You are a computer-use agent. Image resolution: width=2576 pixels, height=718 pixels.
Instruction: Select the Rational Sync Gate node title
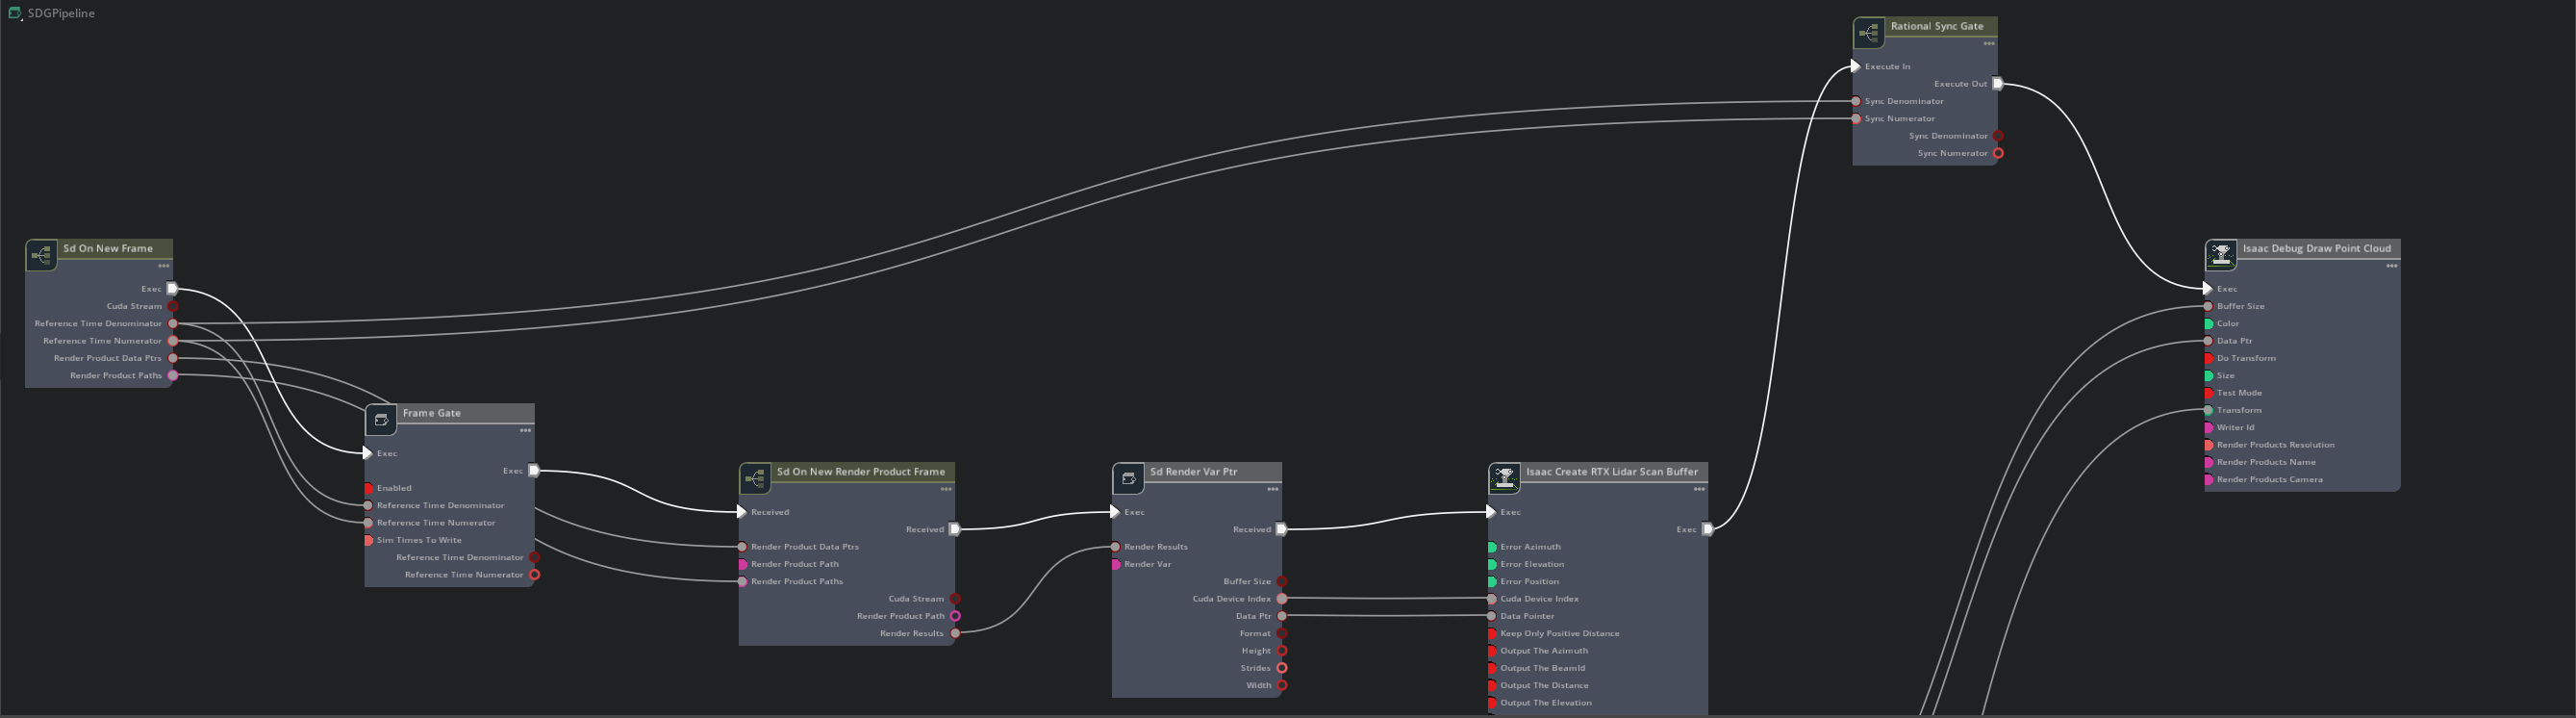(1937, 26)
